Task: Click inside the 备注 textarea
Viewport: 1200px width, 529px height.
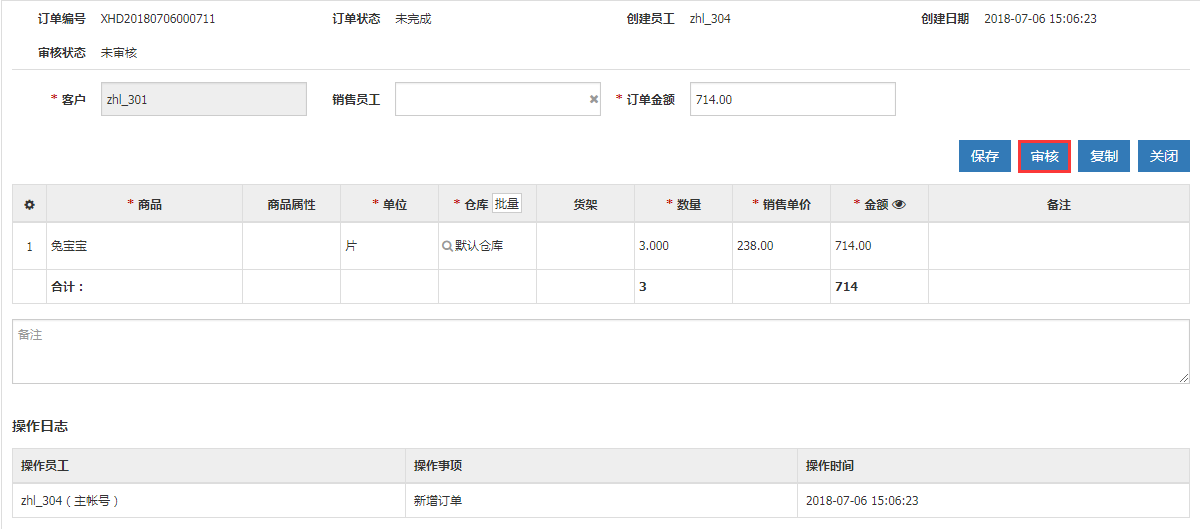Action: [600, 351]
